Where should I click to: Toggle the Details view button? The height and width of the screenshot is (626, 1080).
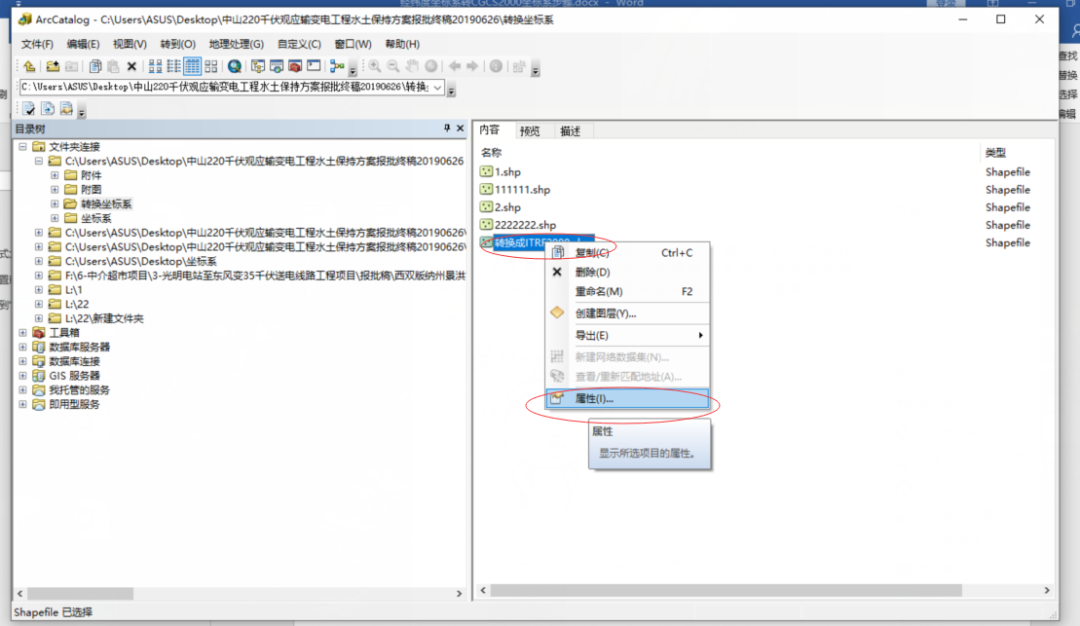click(192, 66)
